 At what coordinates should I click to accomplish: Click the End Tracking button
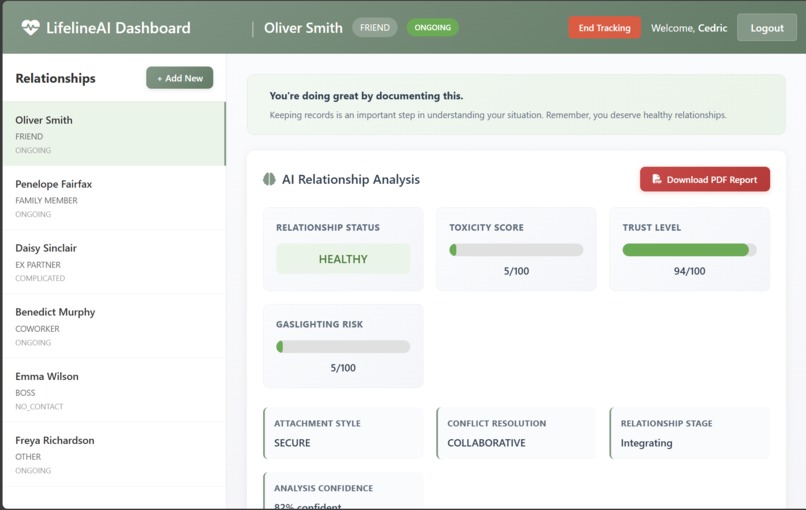[x=604, y=28]
